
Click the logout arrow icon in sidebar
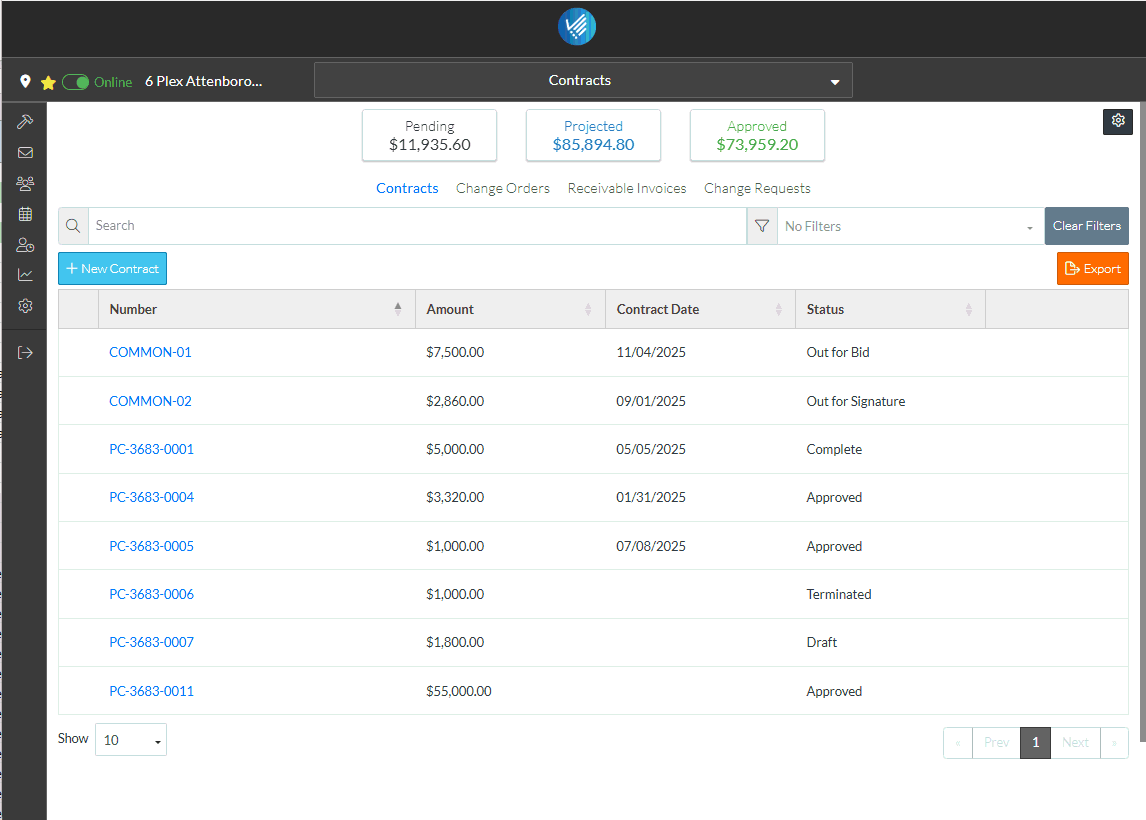coord(25,352)
